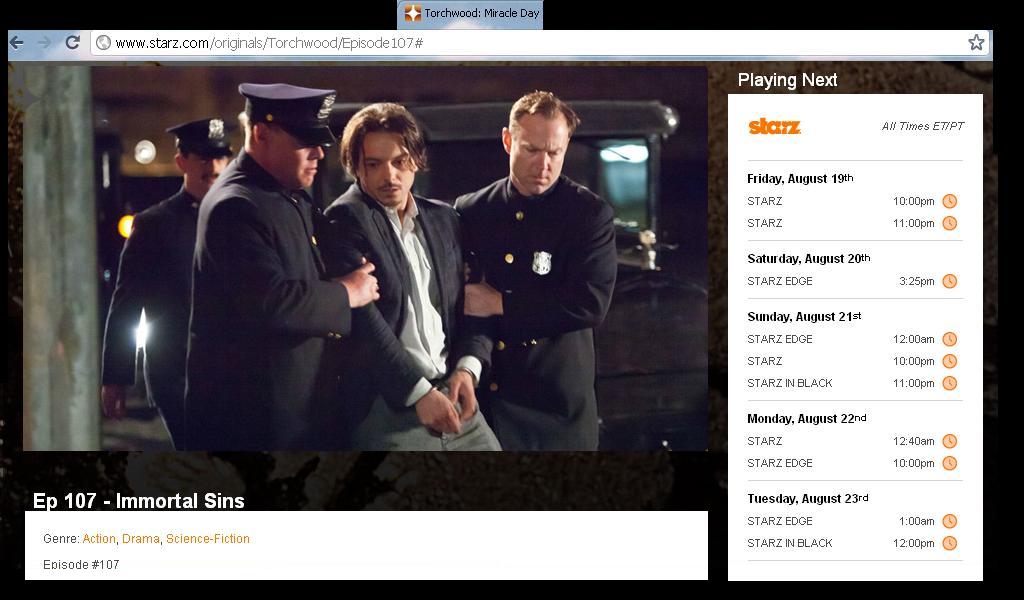The height and width of the screenshot is (600, 1024).
Task: Click the browser back arrow button
Action: [17, 42]
